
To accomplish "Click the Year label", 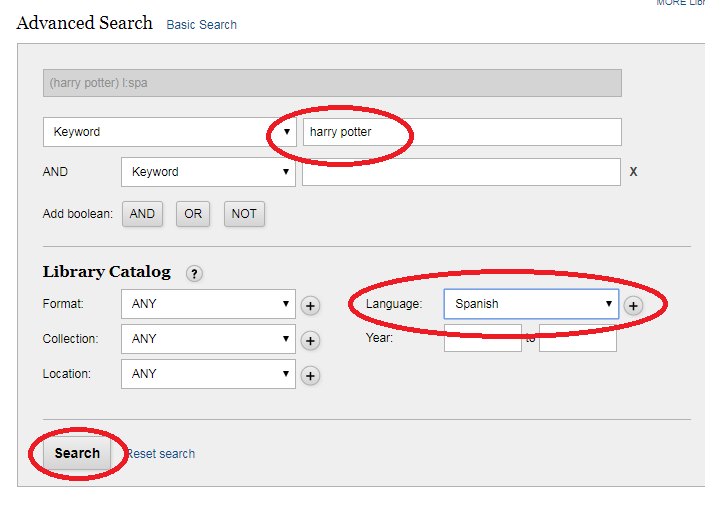I will pyautogui.click(x=379, y=338).
